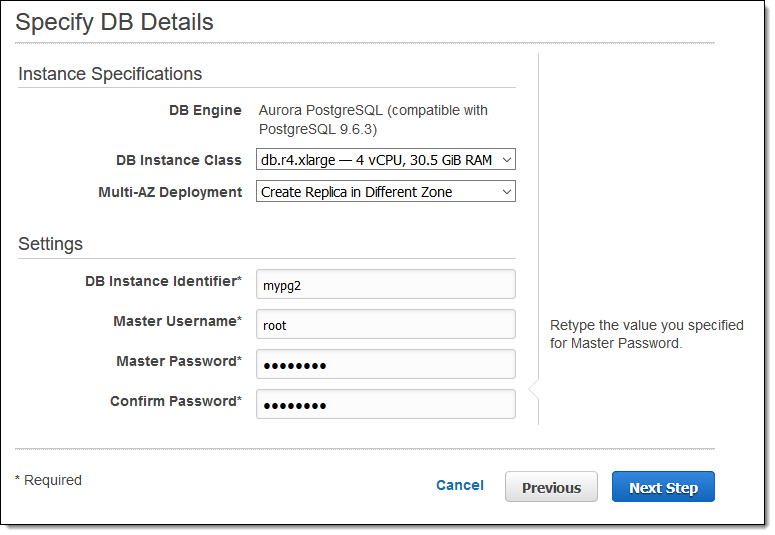The image size is (775, 535).
Task: Click the "Master Username*" label
Action: pyautogui.click(x=178, y=321)
